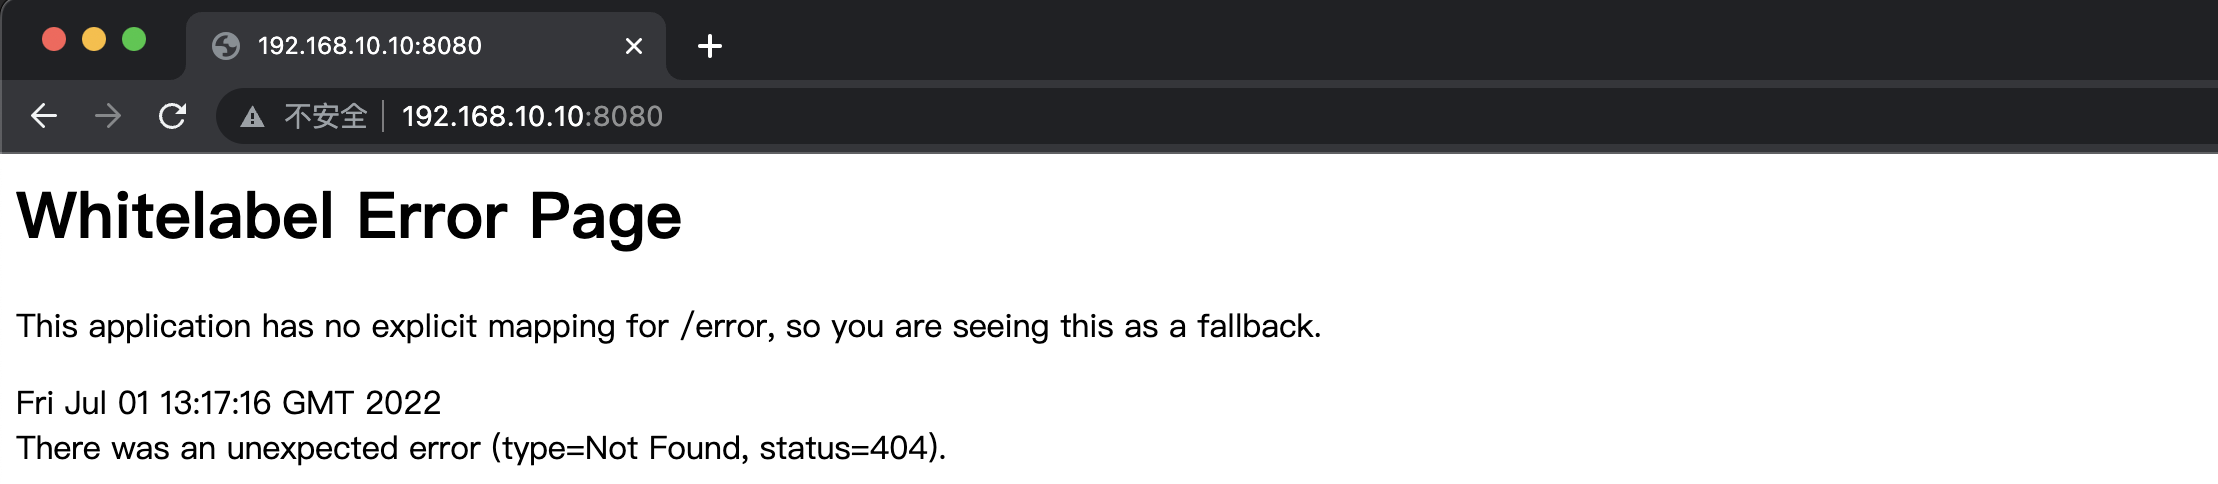2218x484 pixels.
Task: Click the status=404 unexpected error line
Action: pyautogui.click(x=480, y=448)
